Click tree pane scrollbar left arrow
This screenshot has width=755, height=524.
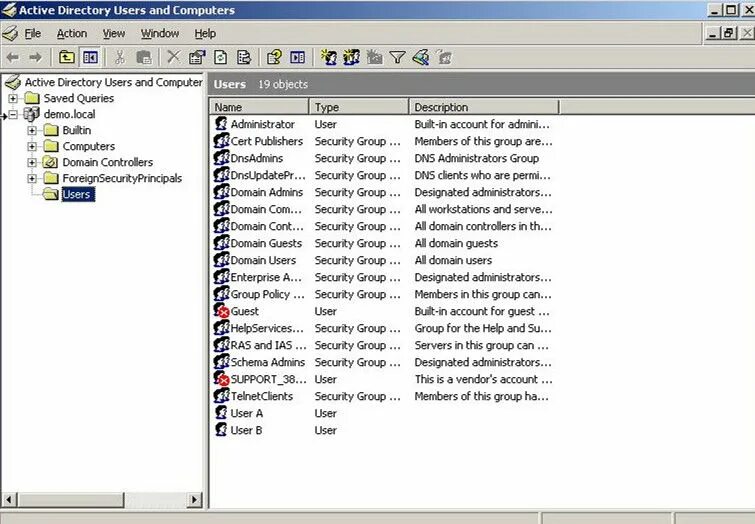9,499
